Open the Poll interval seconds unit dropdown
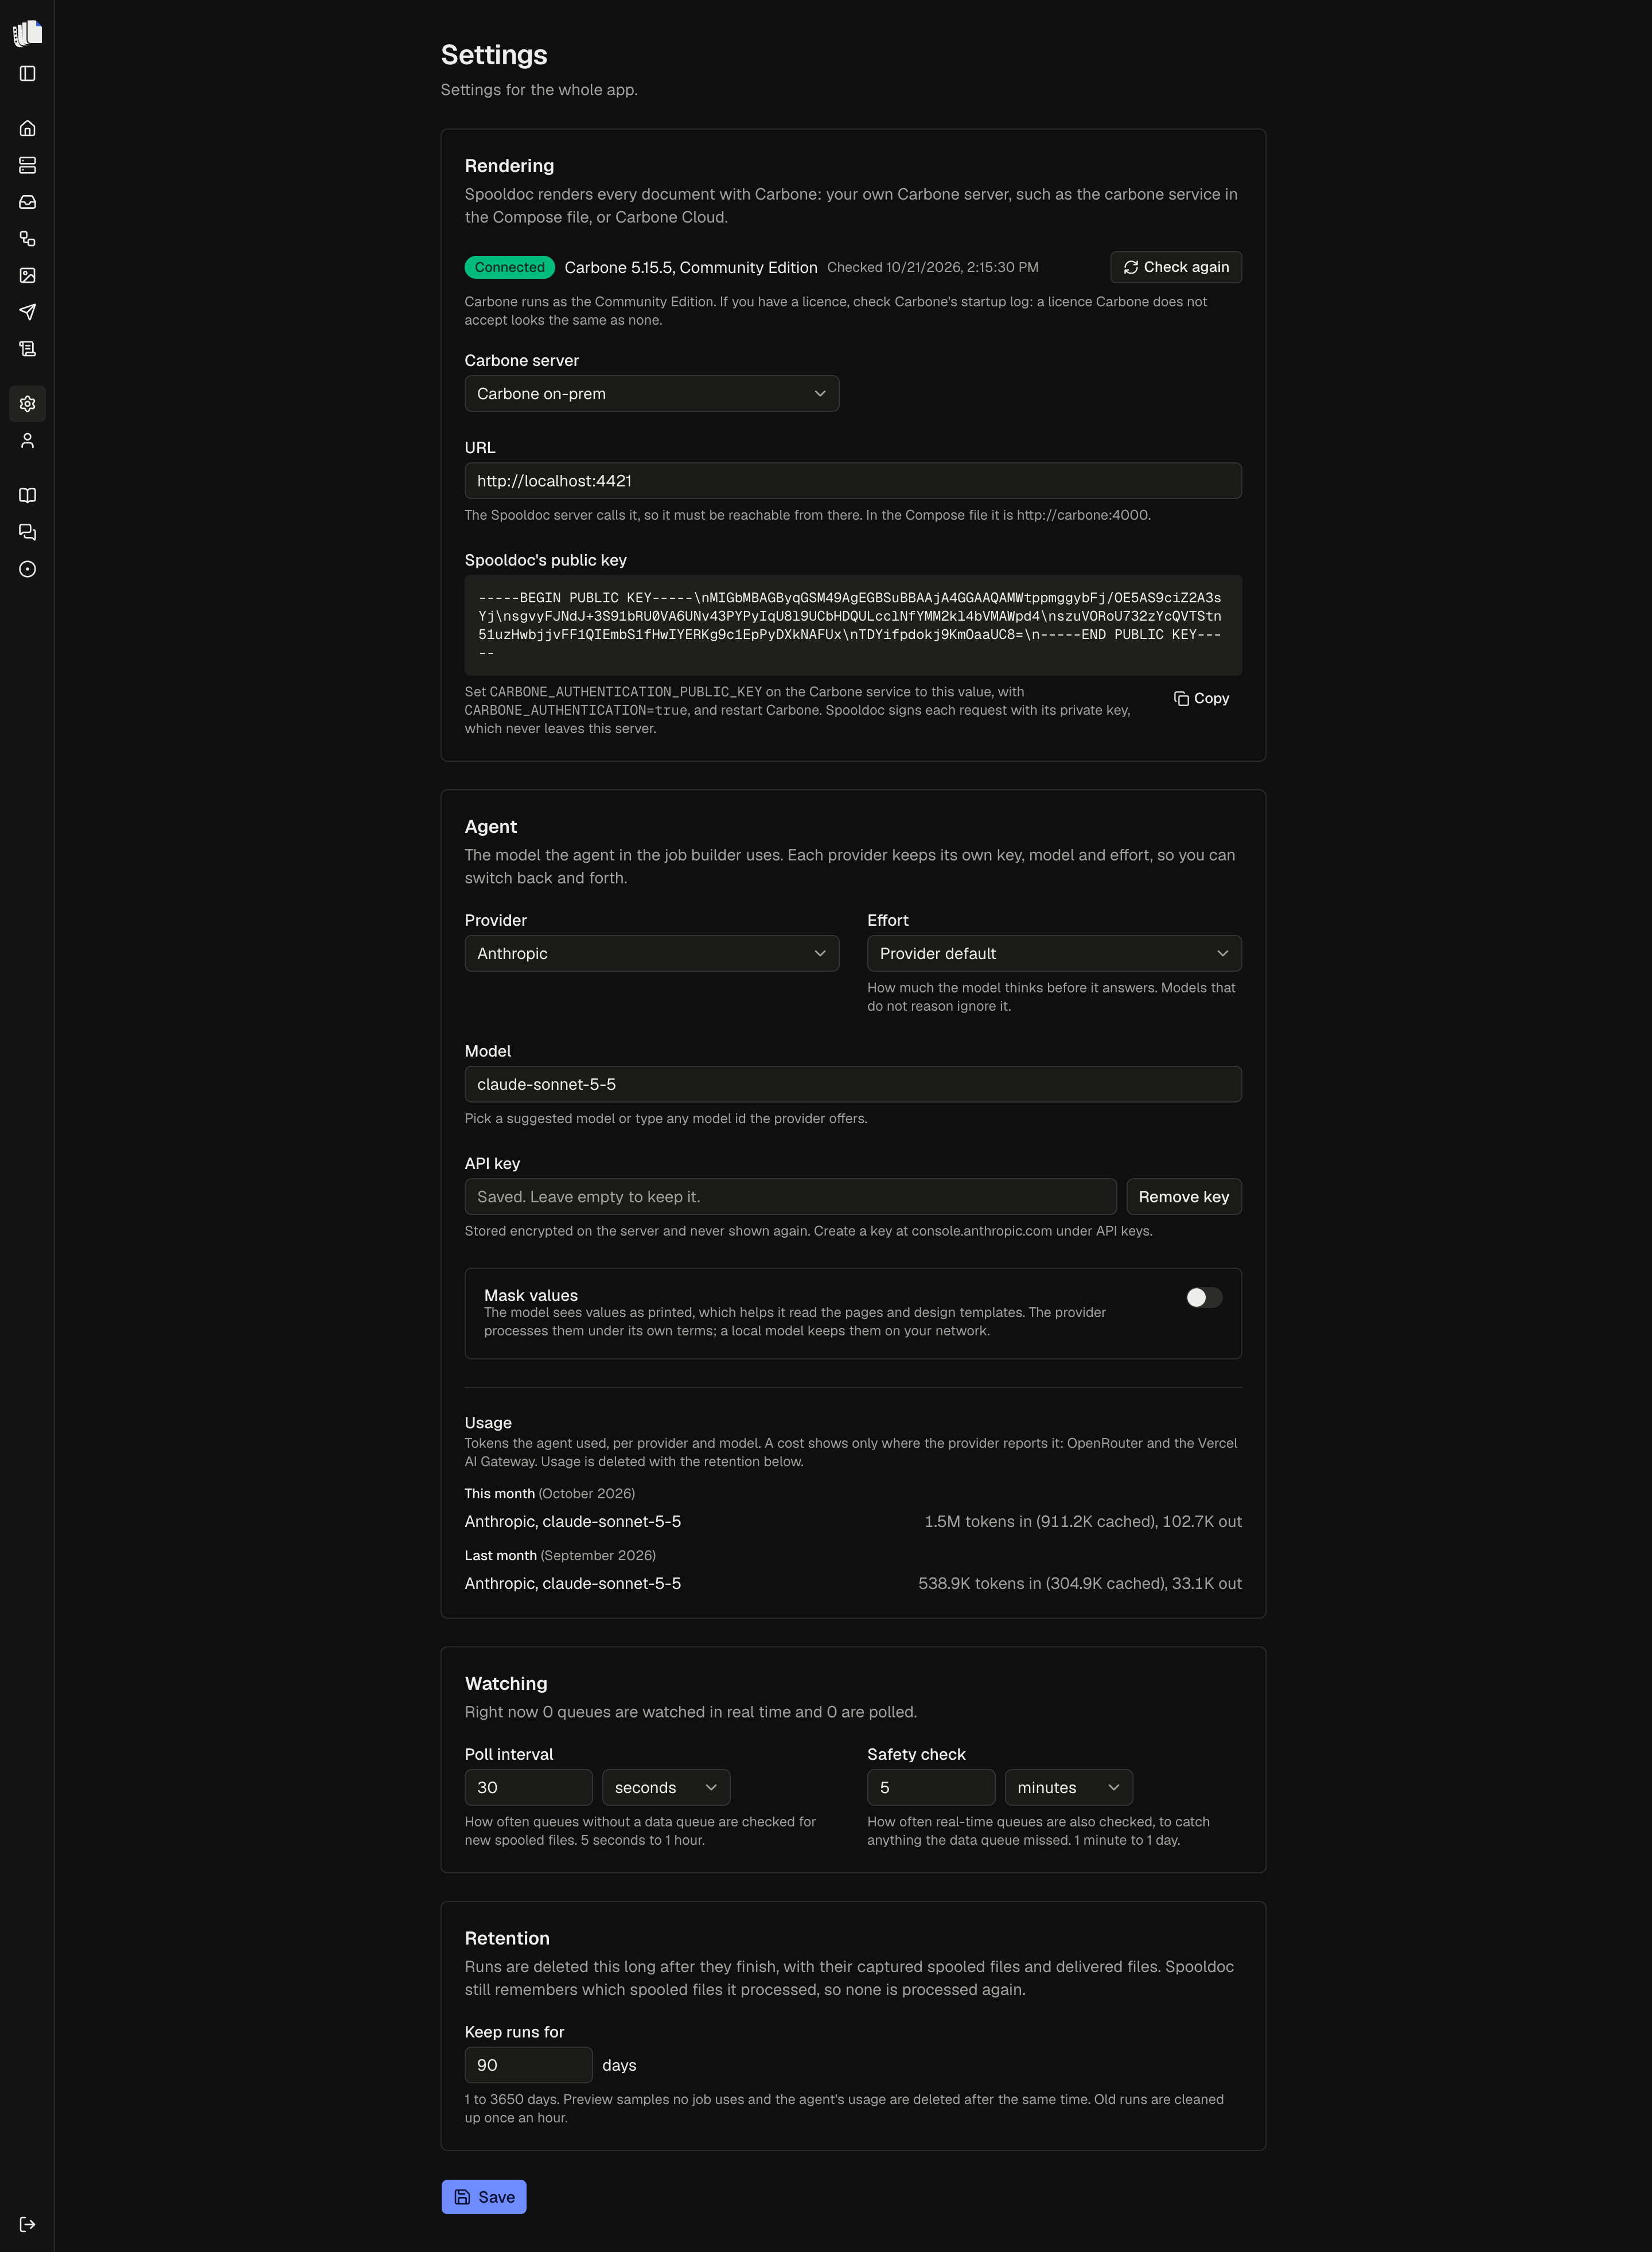The image size is (1652, 2252). click(666, 1788)
